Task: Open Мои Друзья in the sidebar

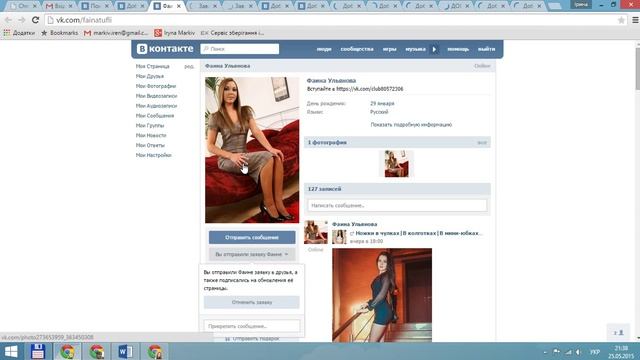Action: click(150, 76)
